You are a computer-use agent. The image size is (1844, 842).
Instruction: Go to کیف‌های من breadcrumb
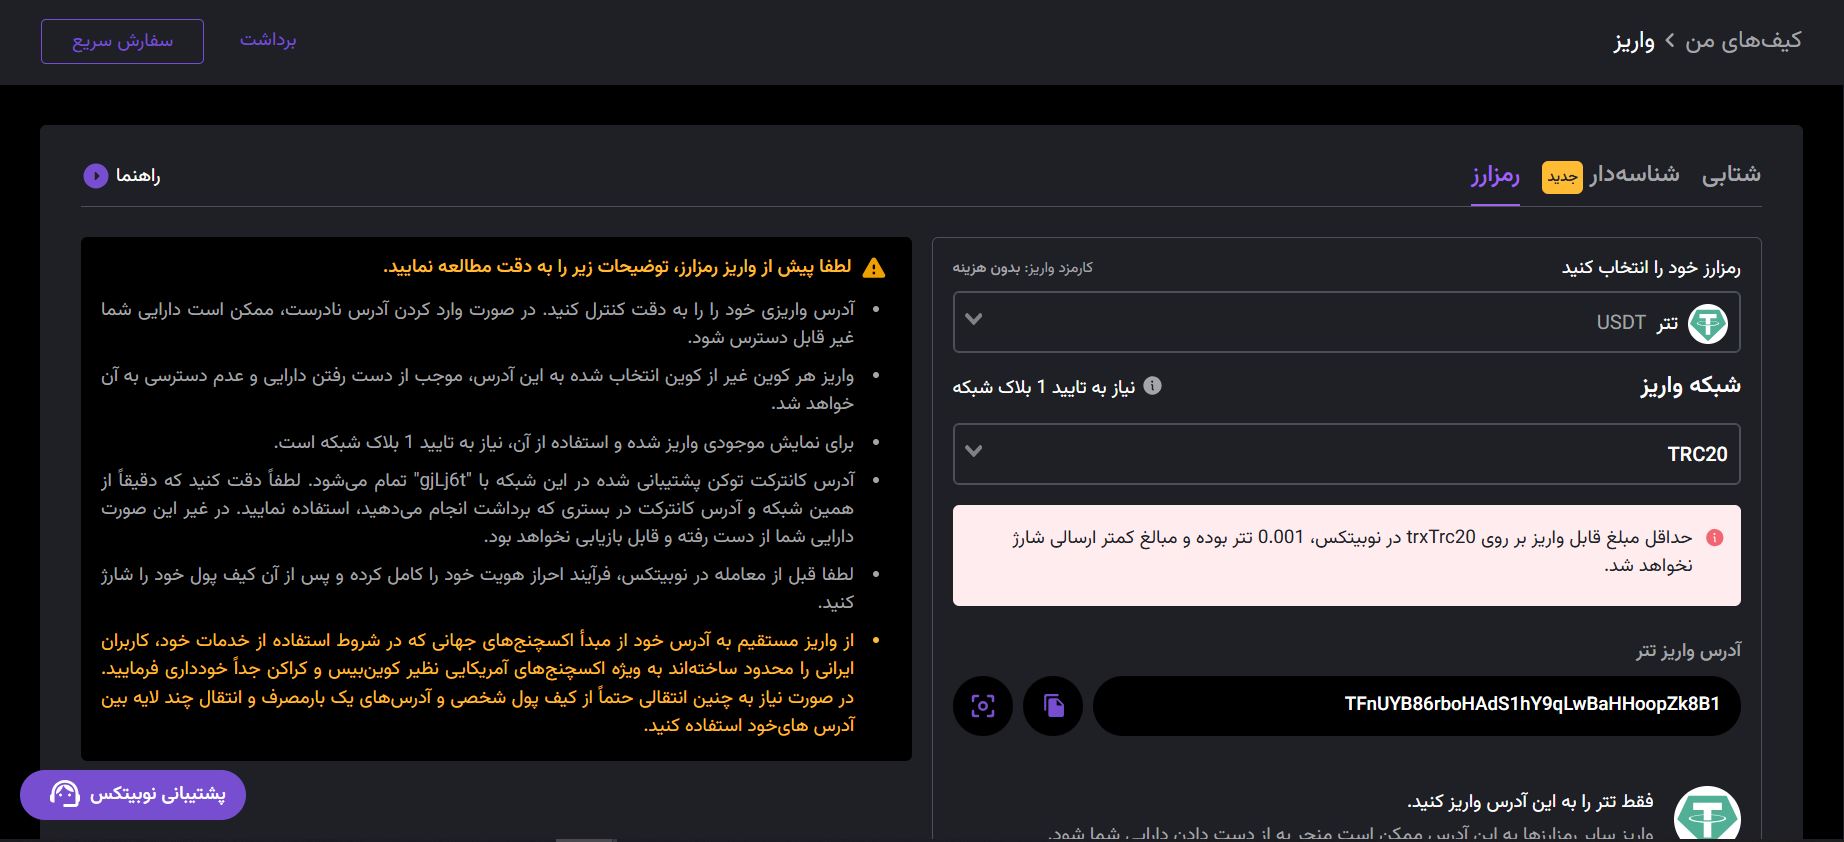point(1743,40)
